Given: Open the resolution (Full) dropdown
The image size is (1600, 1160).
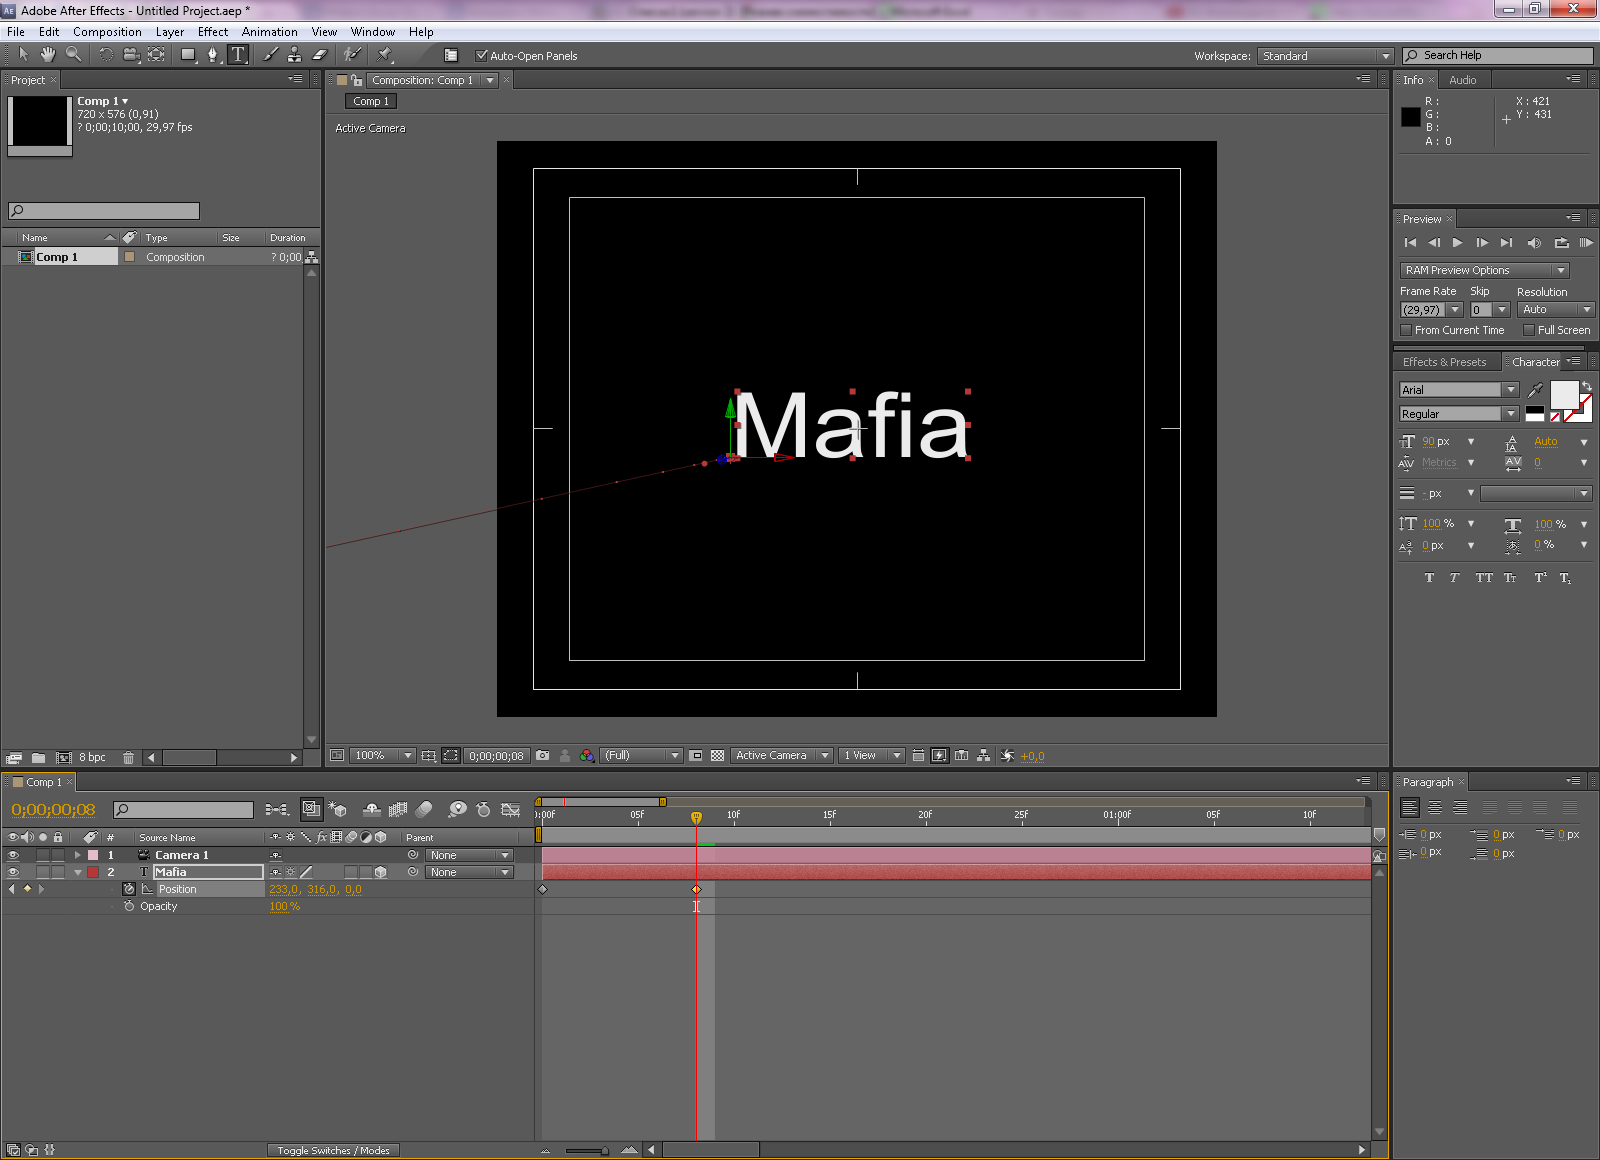Looking at the screenshot, I should tap(641, 756).
